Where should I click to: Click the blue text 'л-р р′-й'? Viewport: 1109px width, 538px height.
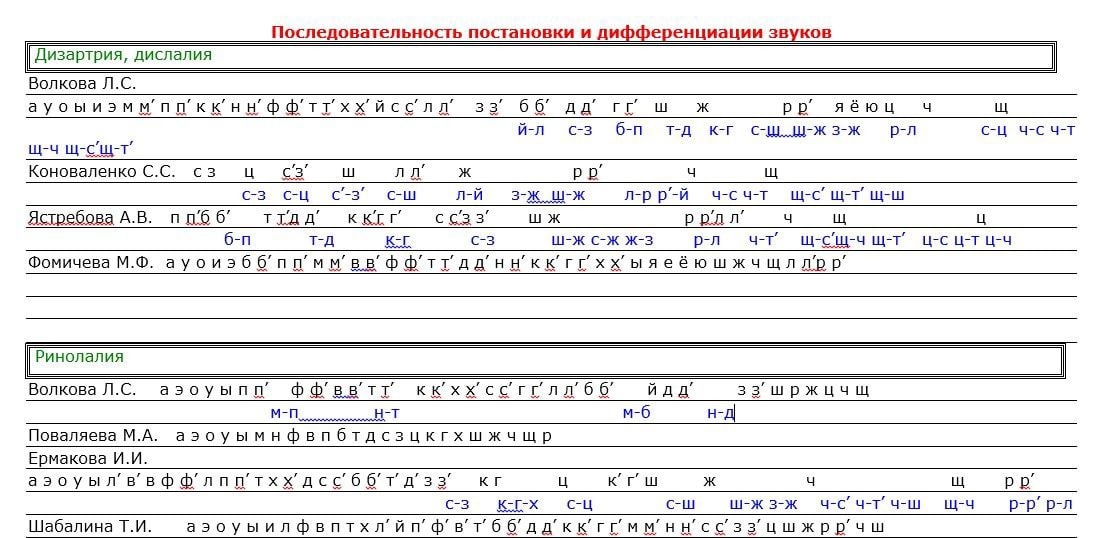656,195
